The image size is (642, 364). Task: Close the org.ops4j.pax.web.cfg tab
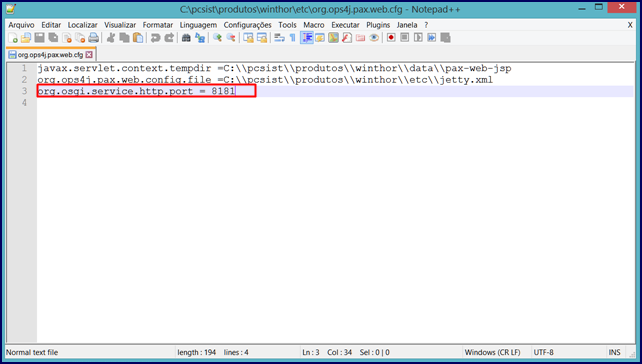(x=89, y=54)
